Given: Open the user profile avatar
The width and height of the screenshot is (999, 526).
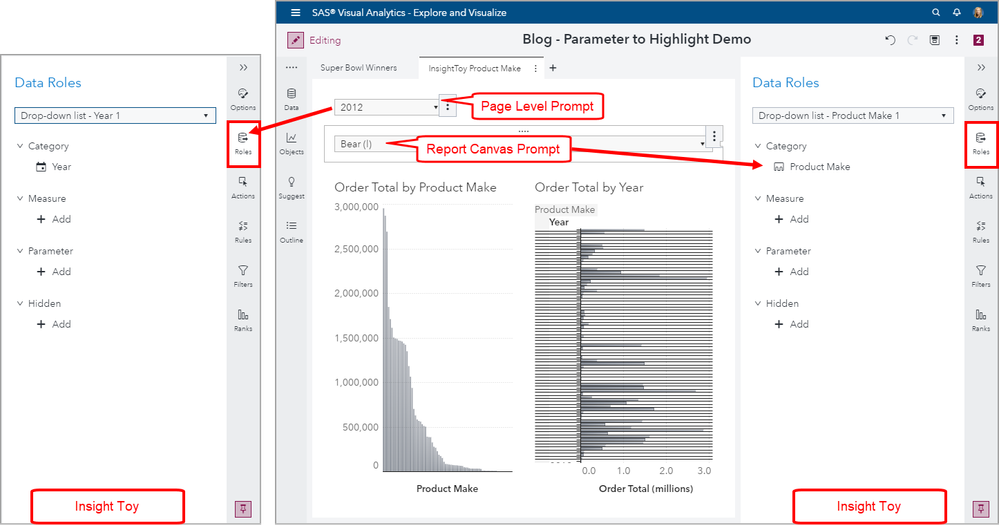Looking at the screenshot, I should pos(978,12).
